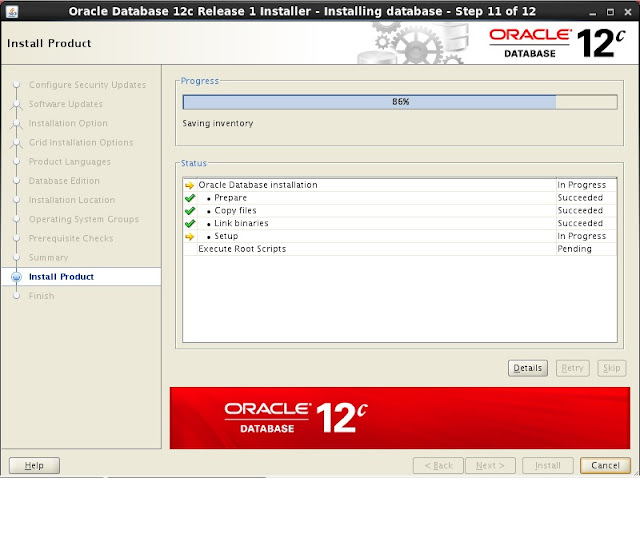Click Succeeded status of Prepare row
640x558 pixels.
point(580,198)
